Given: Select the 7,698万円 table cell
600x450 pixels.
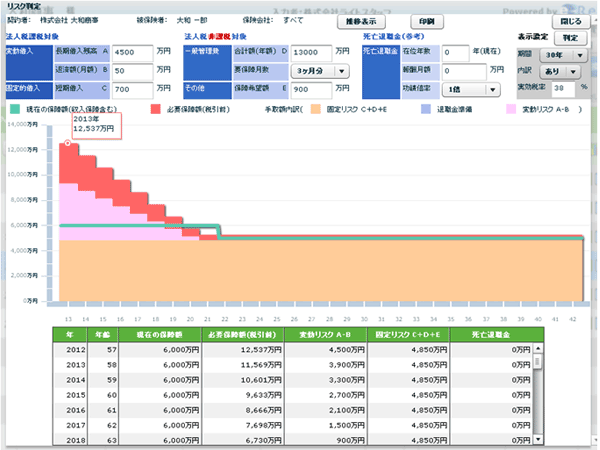Looking at the screenshot, I should click(x=243, y=425).
